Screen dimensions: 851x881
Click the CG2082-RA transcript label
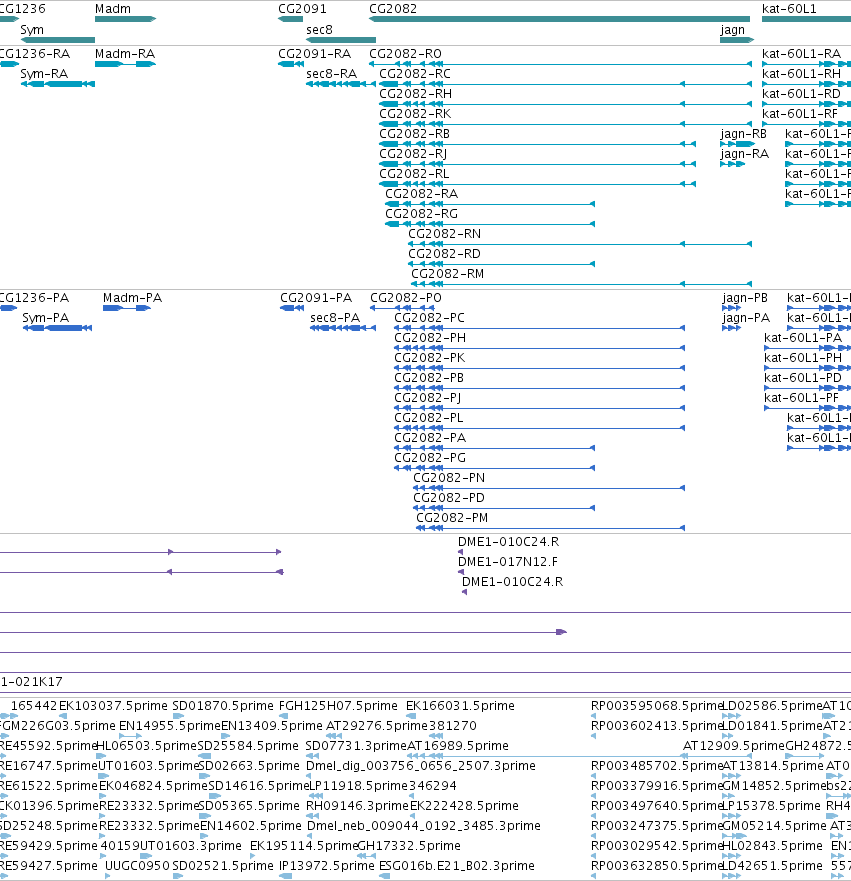coord(422,194)
